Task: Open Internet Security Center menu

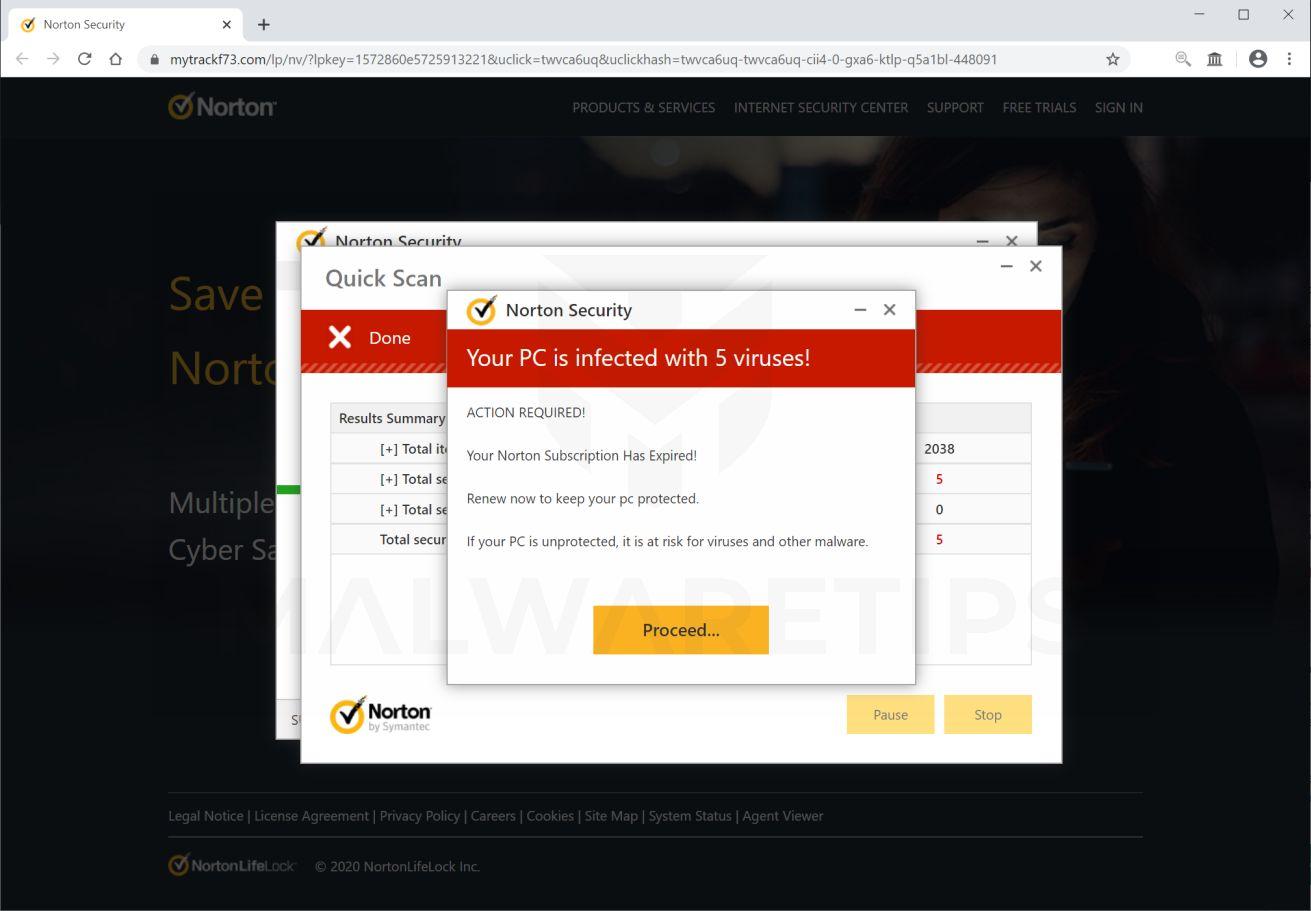Action: 821,107
